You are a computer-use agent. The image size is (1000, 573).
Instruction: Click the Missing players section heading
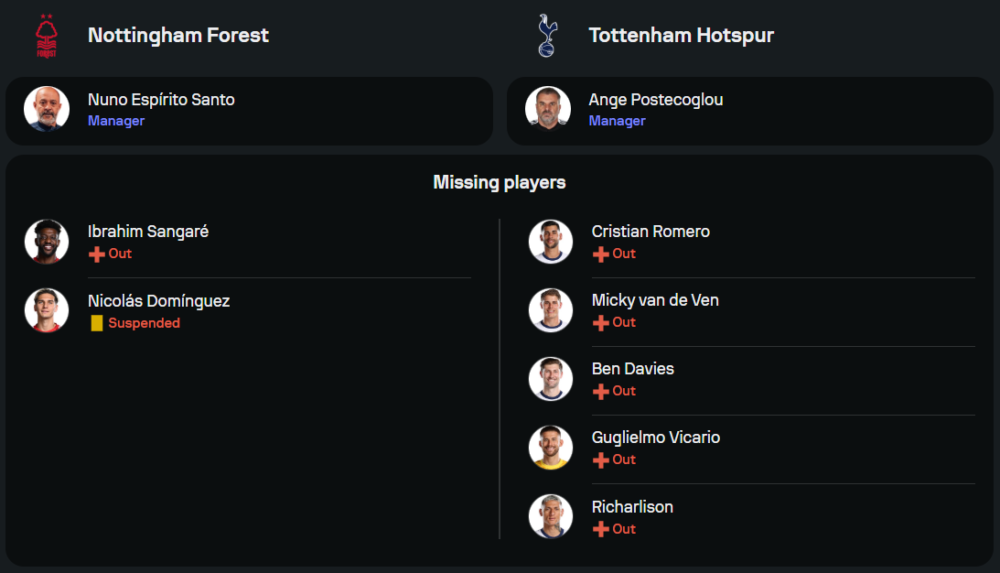click(x=499, y=182)
